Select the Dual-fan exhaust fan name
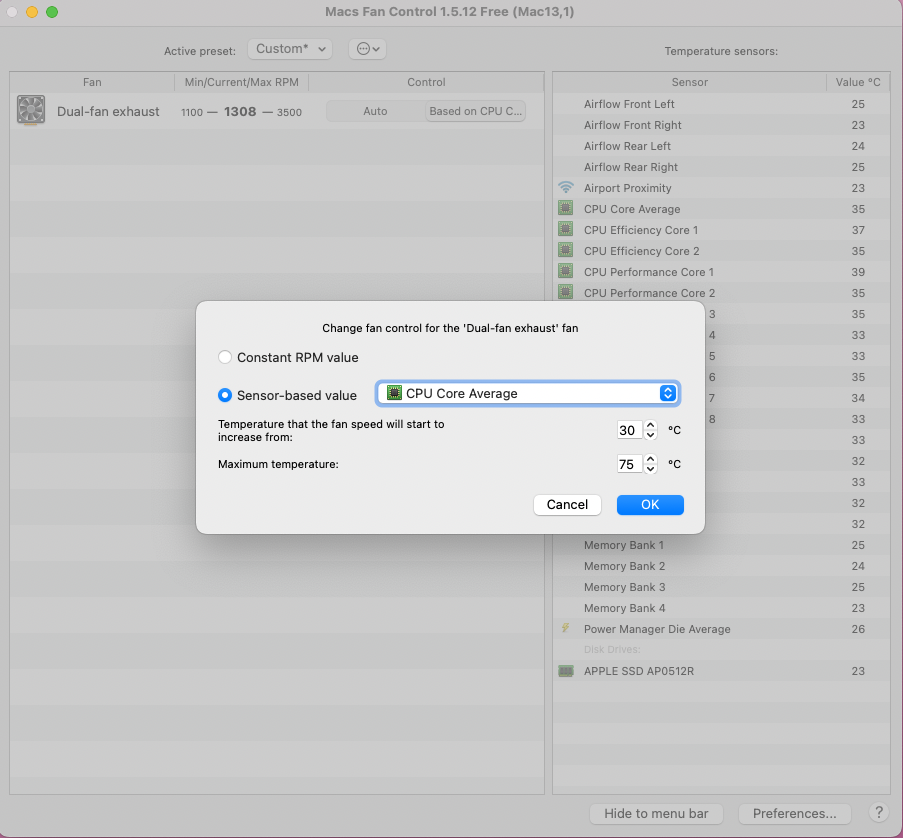 coord(108,111)
